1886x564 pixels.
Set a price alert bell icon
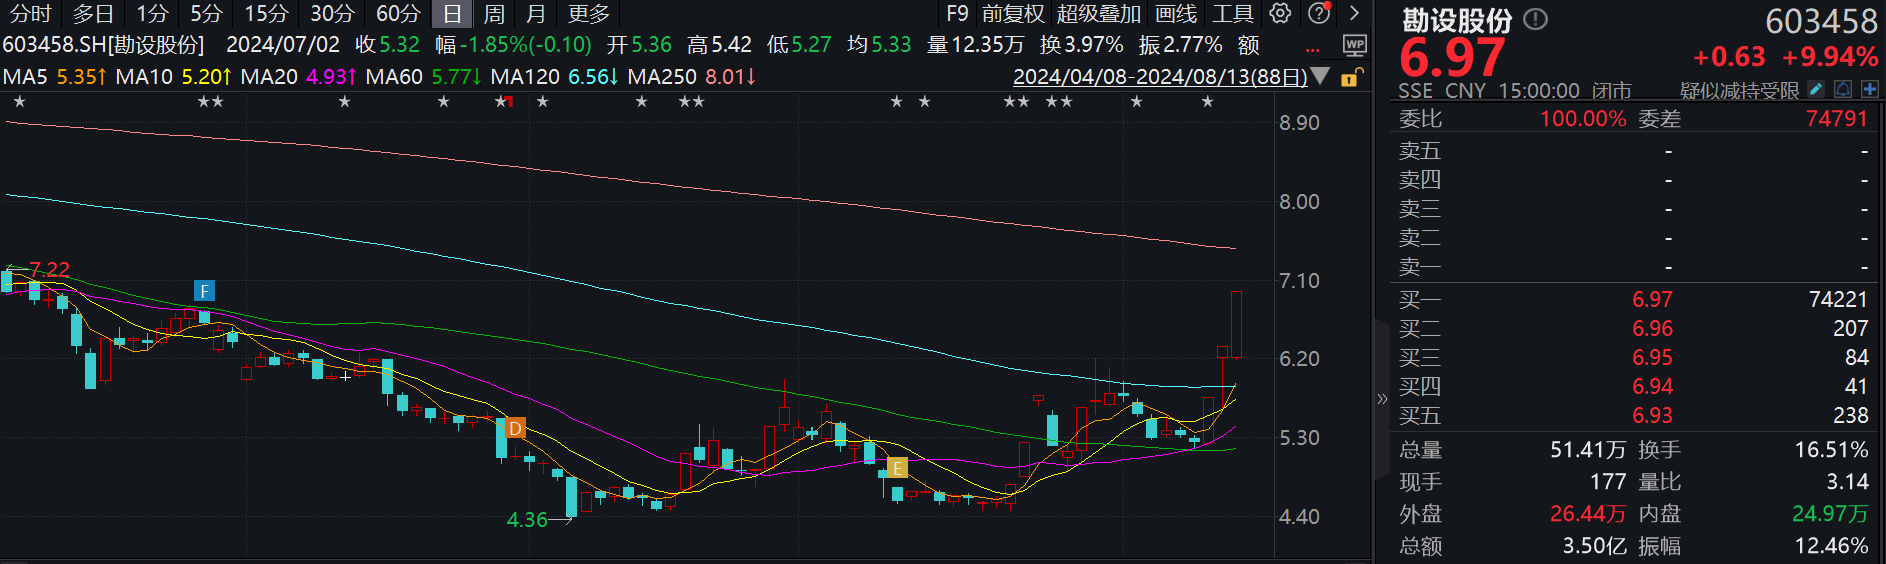point(1843,90)
